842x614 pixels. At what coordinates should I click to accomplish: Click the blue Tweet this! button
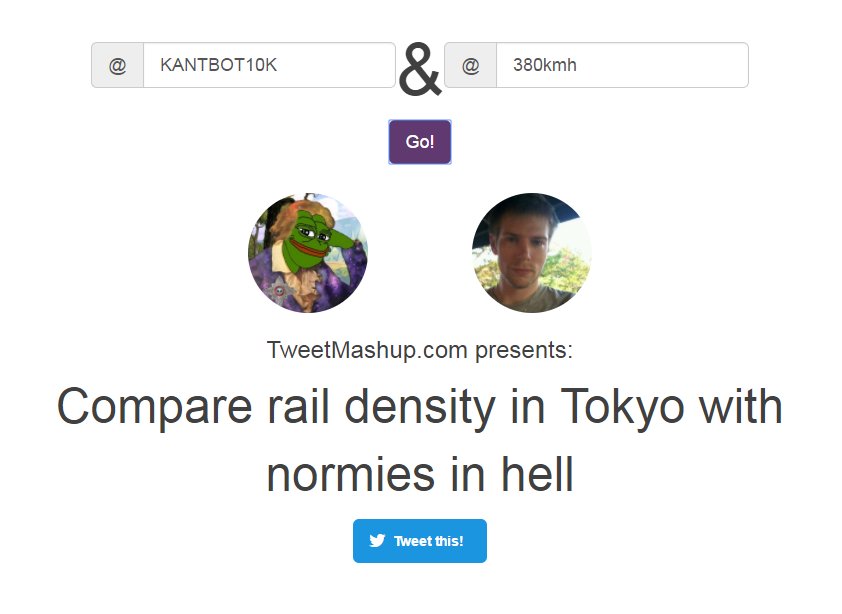[420, 541]
